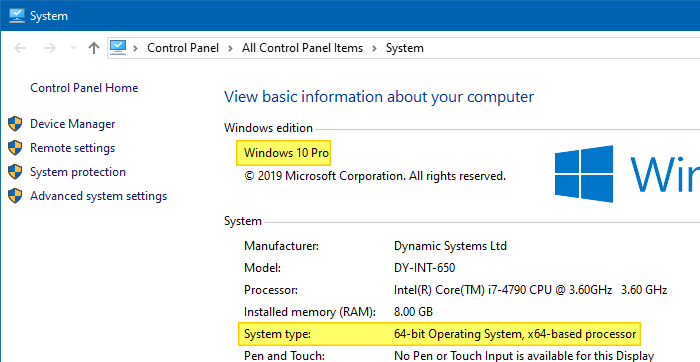Image resolution: width=700 pixels, height=362 pixels.
Task: Select Control Panel in breadcrumb path
Action: click(x=183, y=48)
